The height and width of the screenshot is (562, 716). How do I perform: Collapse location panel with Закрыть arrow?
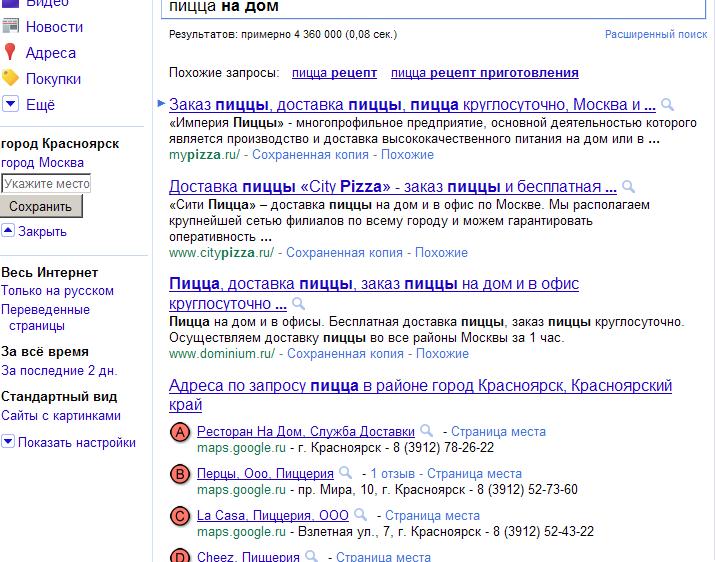[x=8, y=231]
